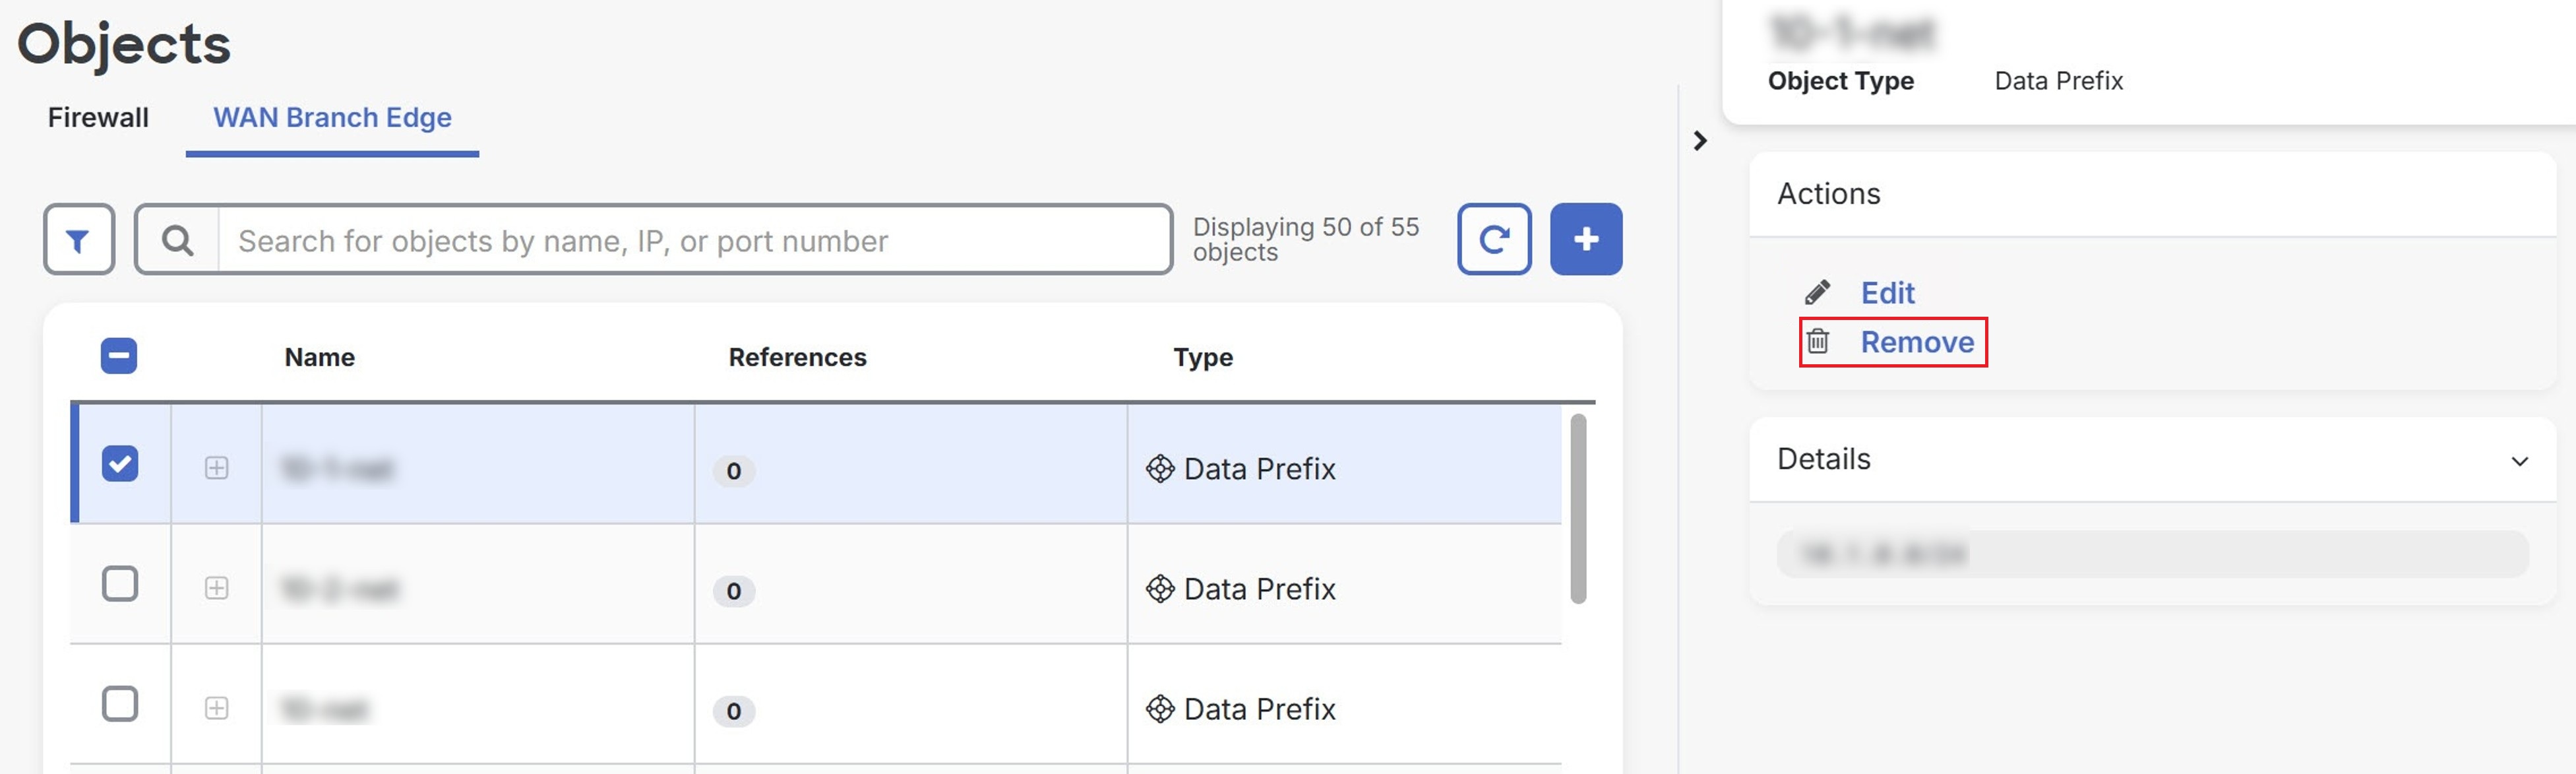Expand the first object's row details
Viewport: 2576px width, 774px height.
[x=217, y=465]
